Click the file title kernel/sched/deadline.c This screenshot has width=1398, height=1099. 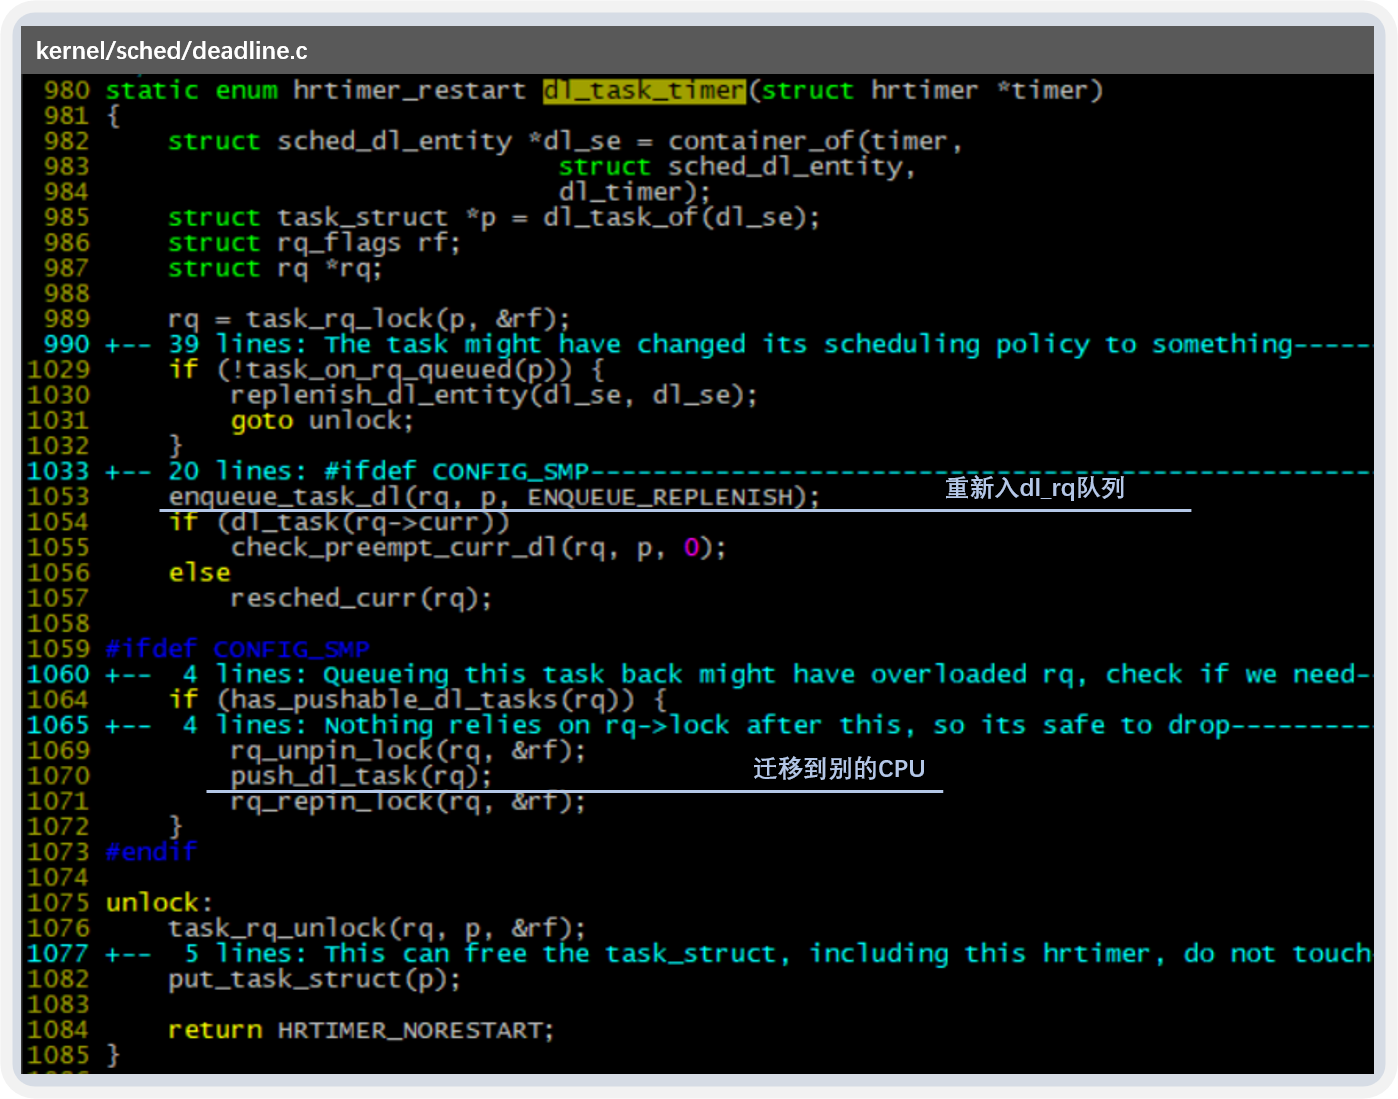click(x=171, y=50)
